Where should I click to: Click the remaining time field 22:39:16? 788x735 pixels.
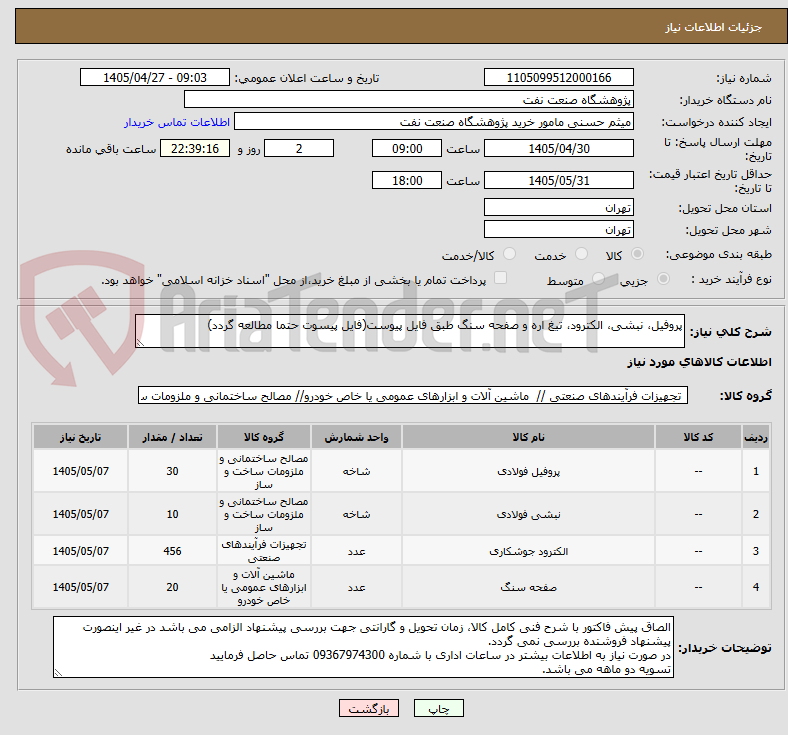[x=194, y=148]
